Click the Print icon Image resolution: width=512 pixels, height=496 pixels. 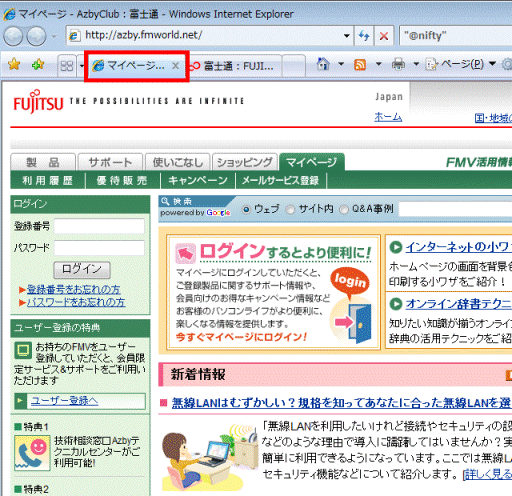[x=398, y=64]
